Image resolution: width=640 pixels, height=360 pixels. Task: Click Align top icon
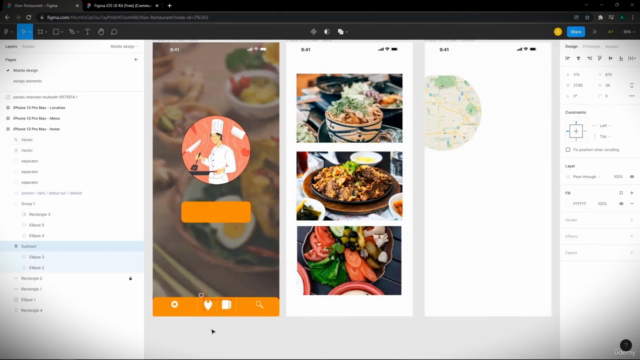[x=600, y=58]
